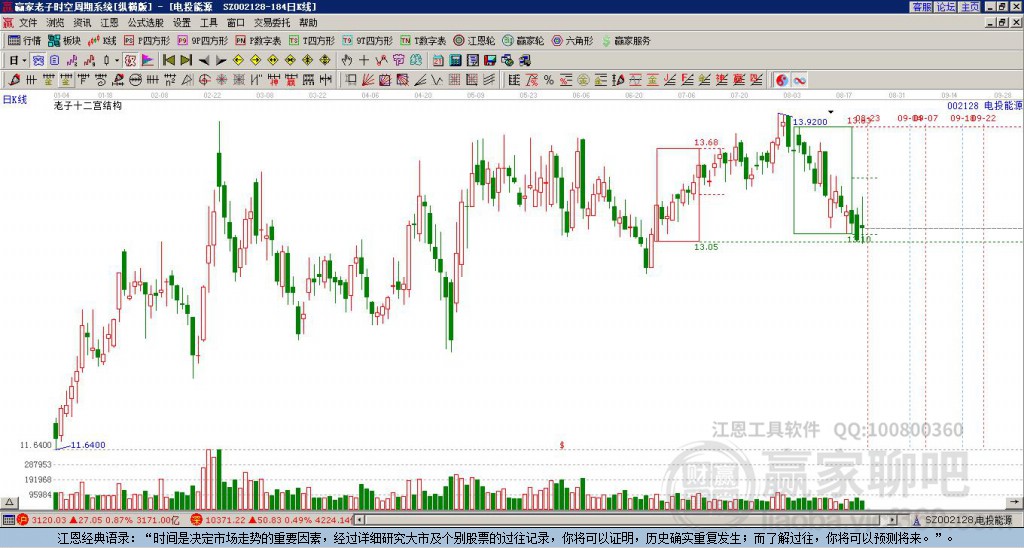
Task: Open the 窗口 menu
Action: tap(236, 23)
